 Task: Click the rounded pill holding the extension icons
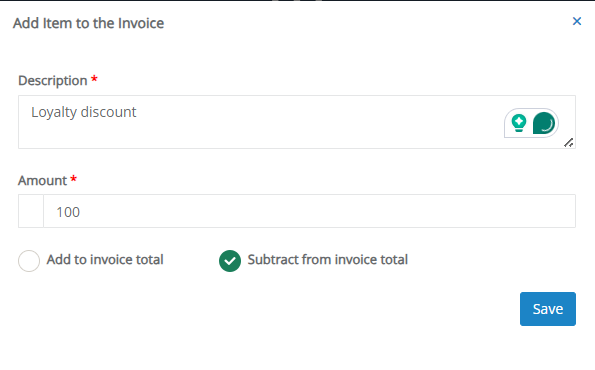tap(531, 123)
